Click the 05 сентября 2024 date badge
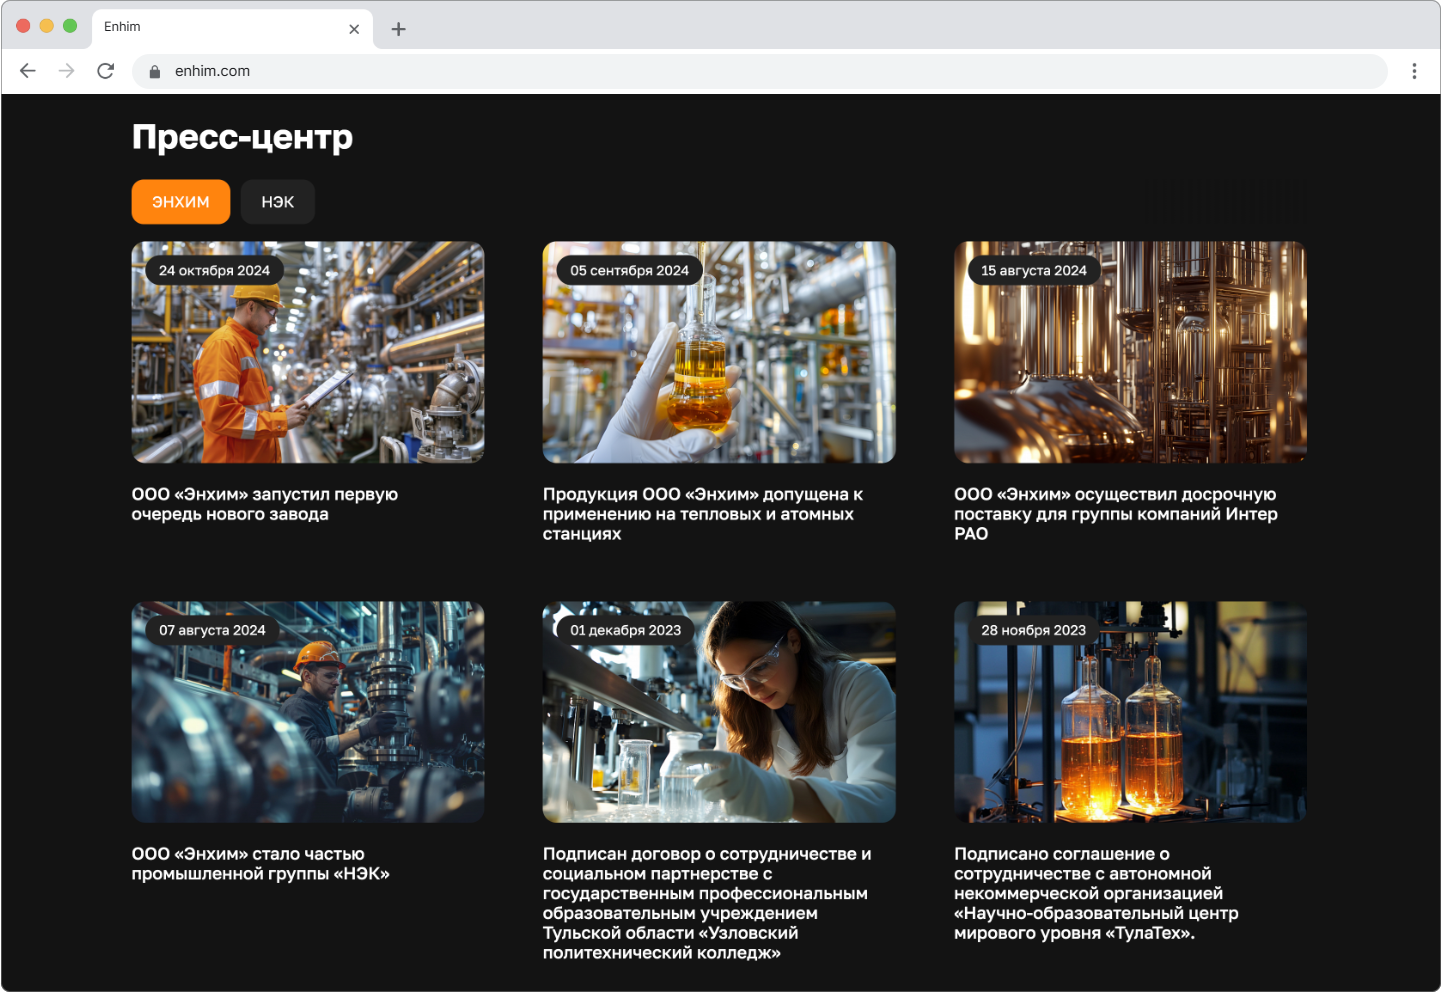The image size is (1442, 992). point(629,270)
